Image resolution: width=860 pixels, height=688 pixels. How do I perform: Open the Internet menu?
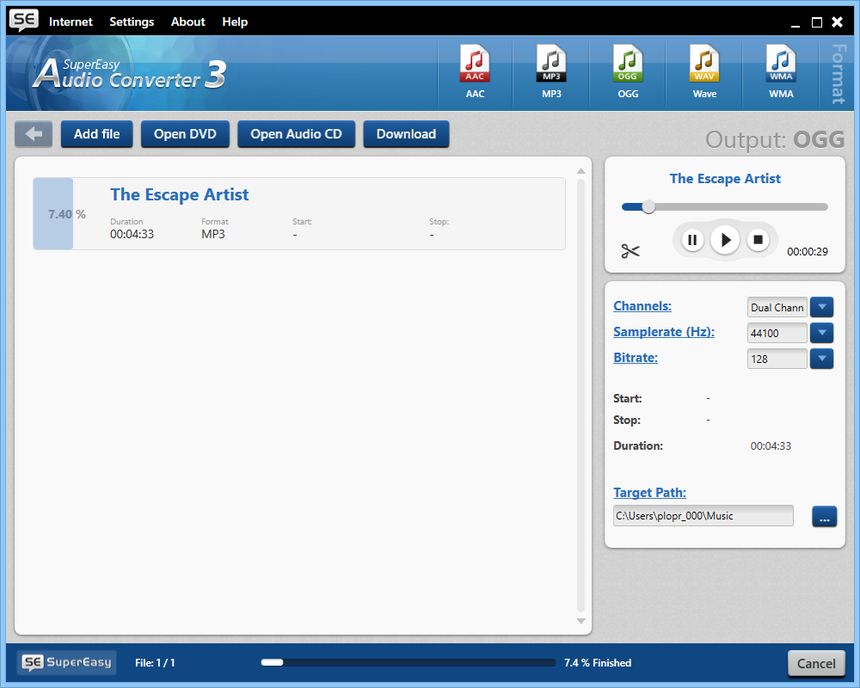click(x=71, y=22)
